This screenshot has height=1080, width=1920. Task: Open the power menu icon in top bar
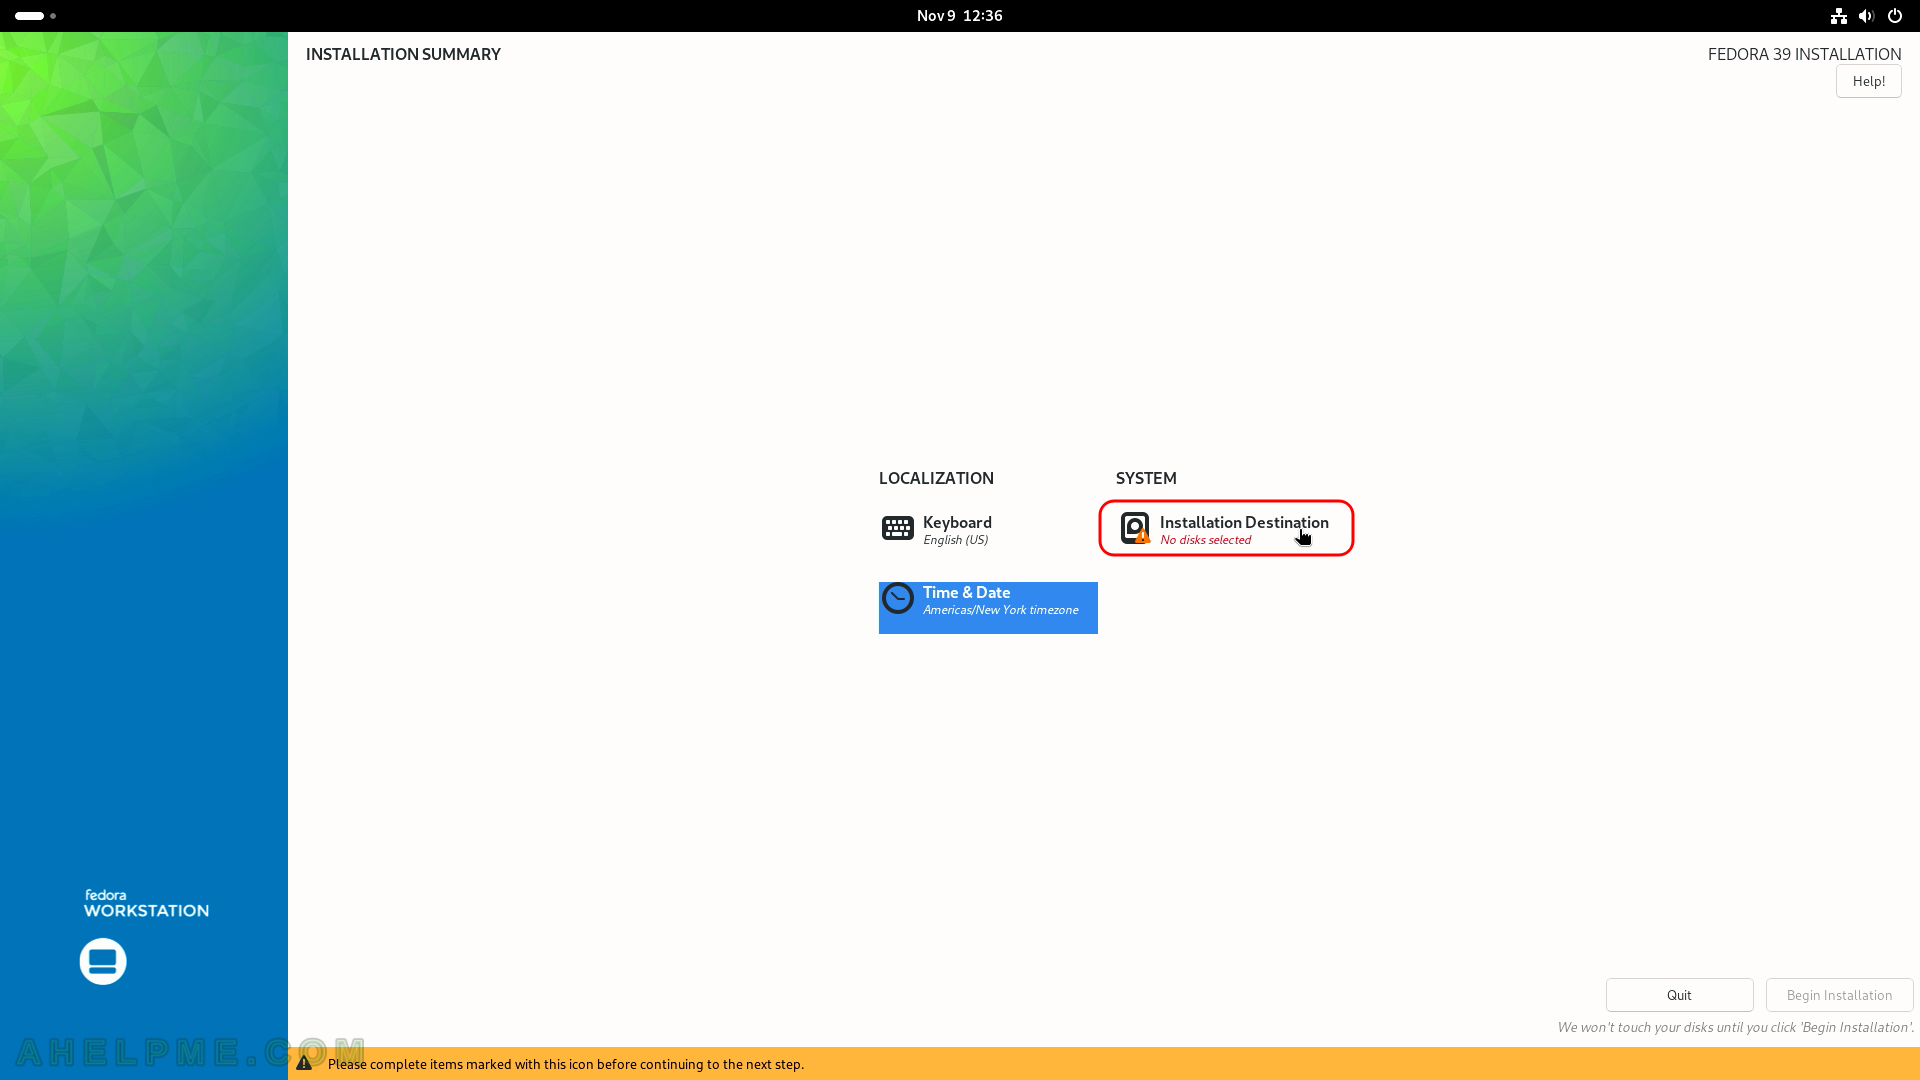pos(1894,16)
